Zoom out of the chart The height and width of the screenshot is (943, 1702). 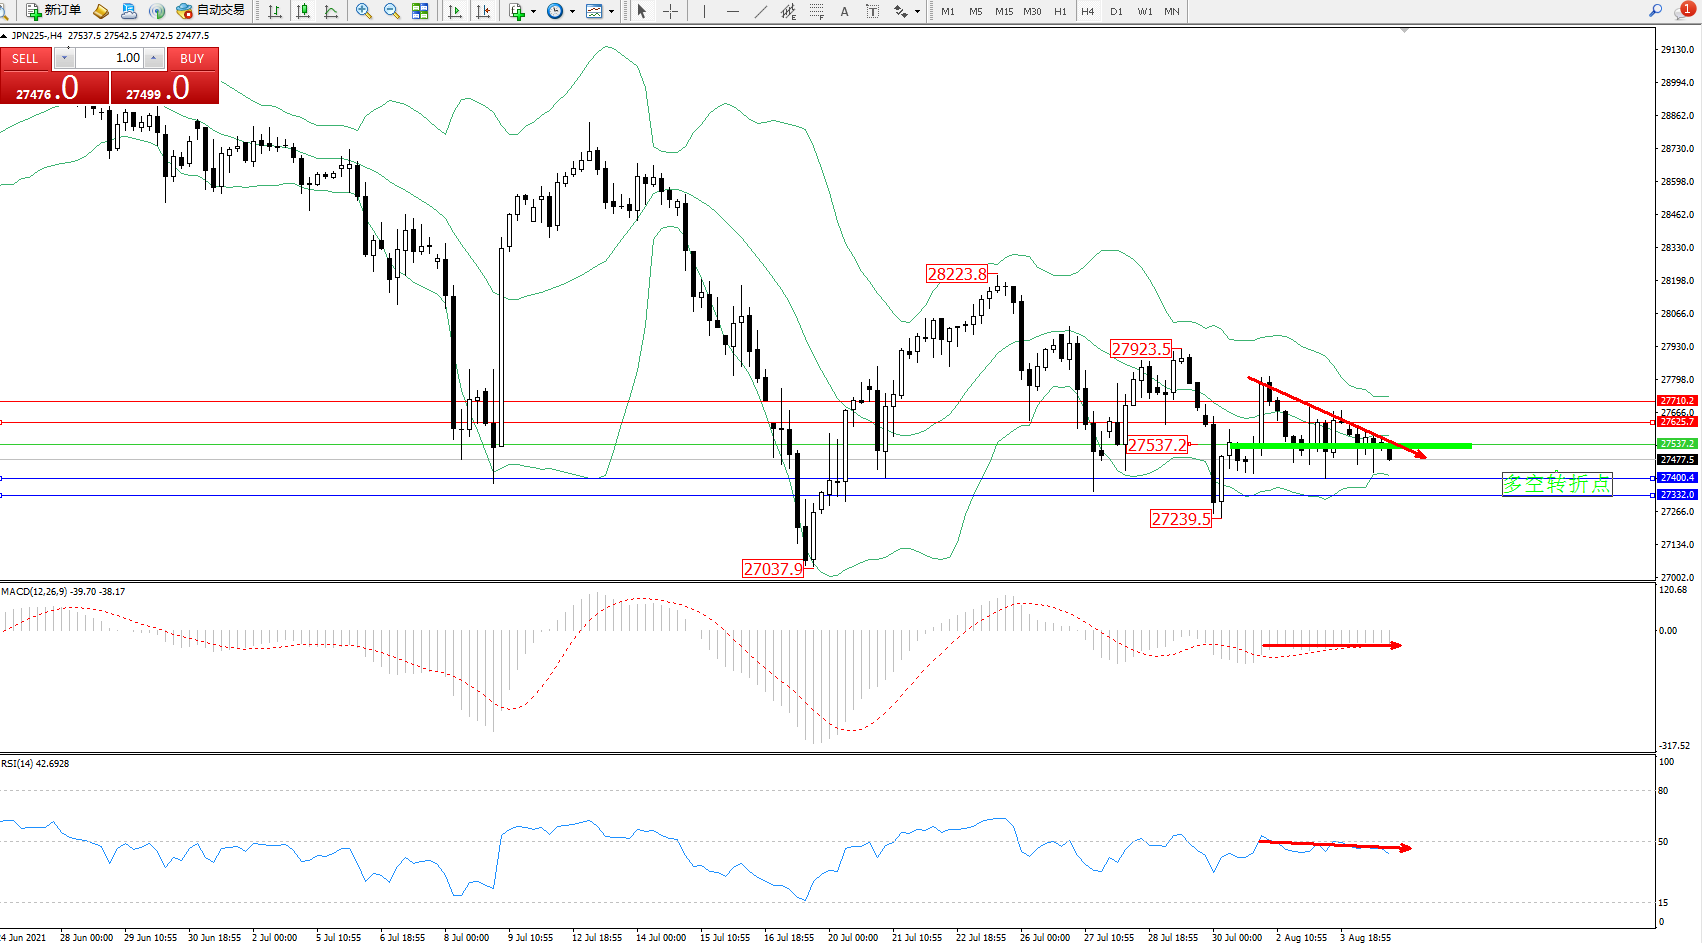392,11
